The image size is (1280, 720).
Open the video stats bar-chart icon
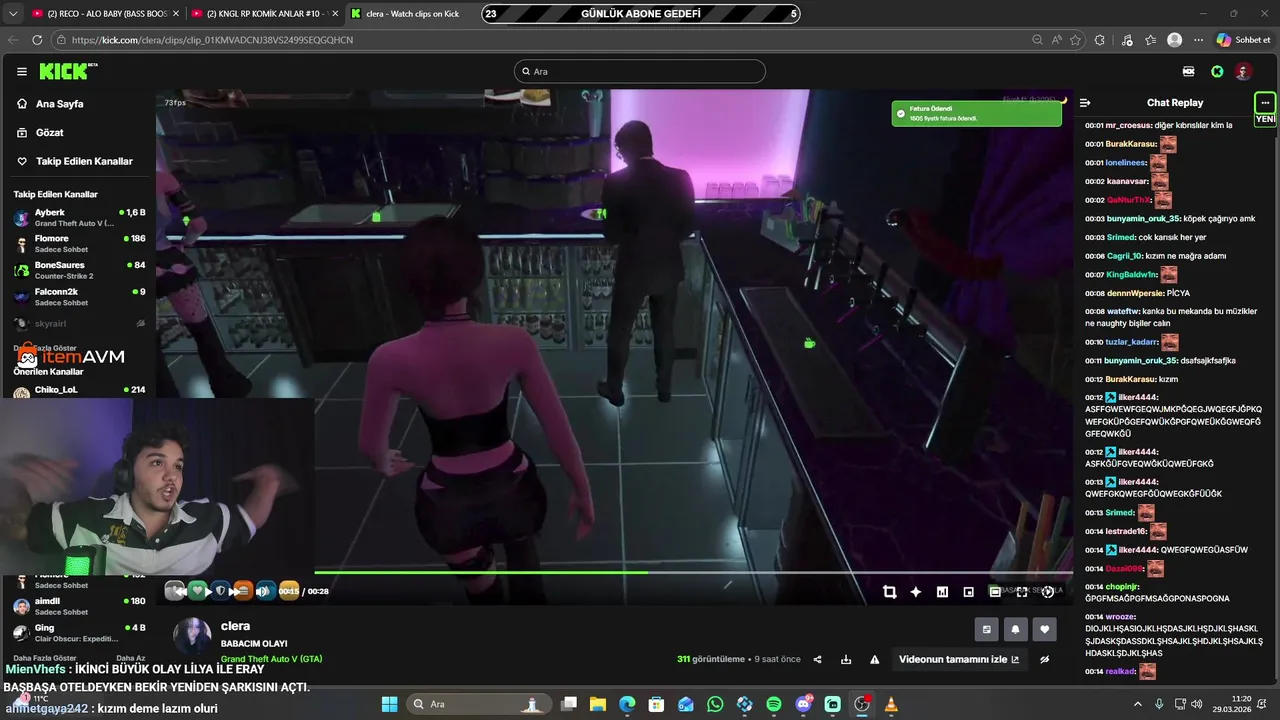pyautogui.click(x=942, y=592)
